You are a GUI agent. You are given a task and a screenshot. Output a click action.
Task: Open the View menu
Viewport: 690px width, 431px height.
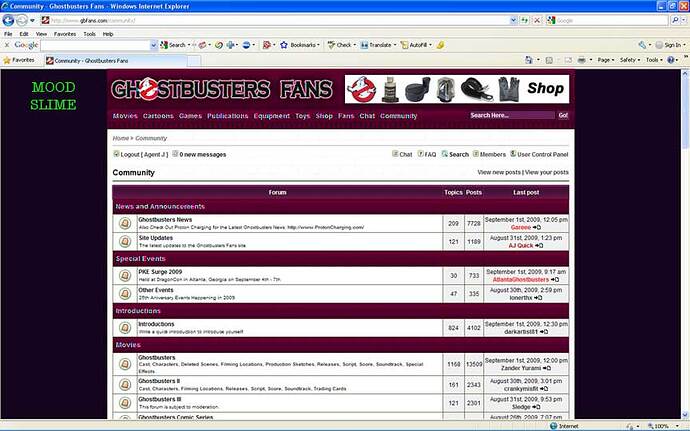tap(41, 34)
